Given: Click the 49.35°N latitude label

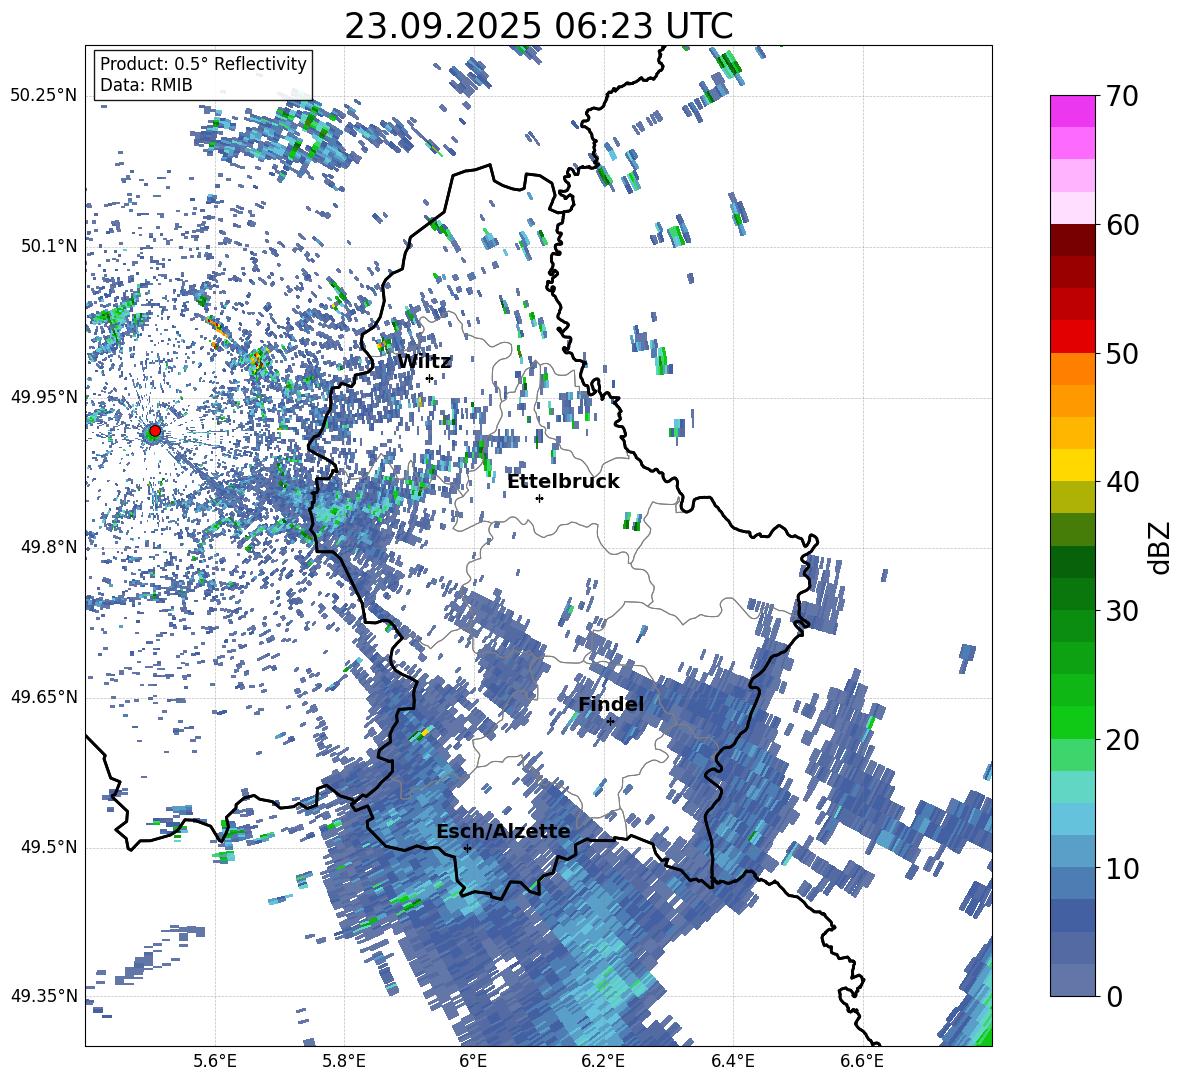Looking at the screenshot, I should coord(44,997).
